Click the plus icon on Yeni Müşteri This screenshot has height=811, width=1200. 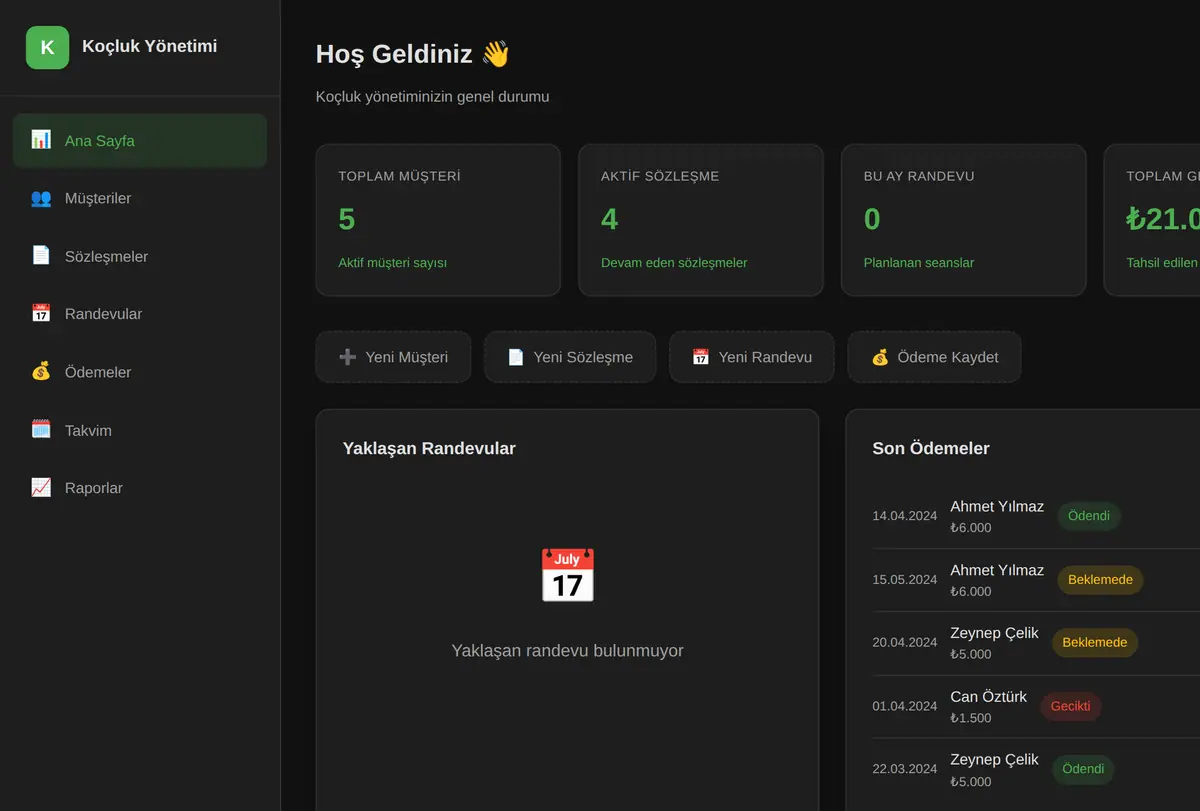(x=348, y=357)
